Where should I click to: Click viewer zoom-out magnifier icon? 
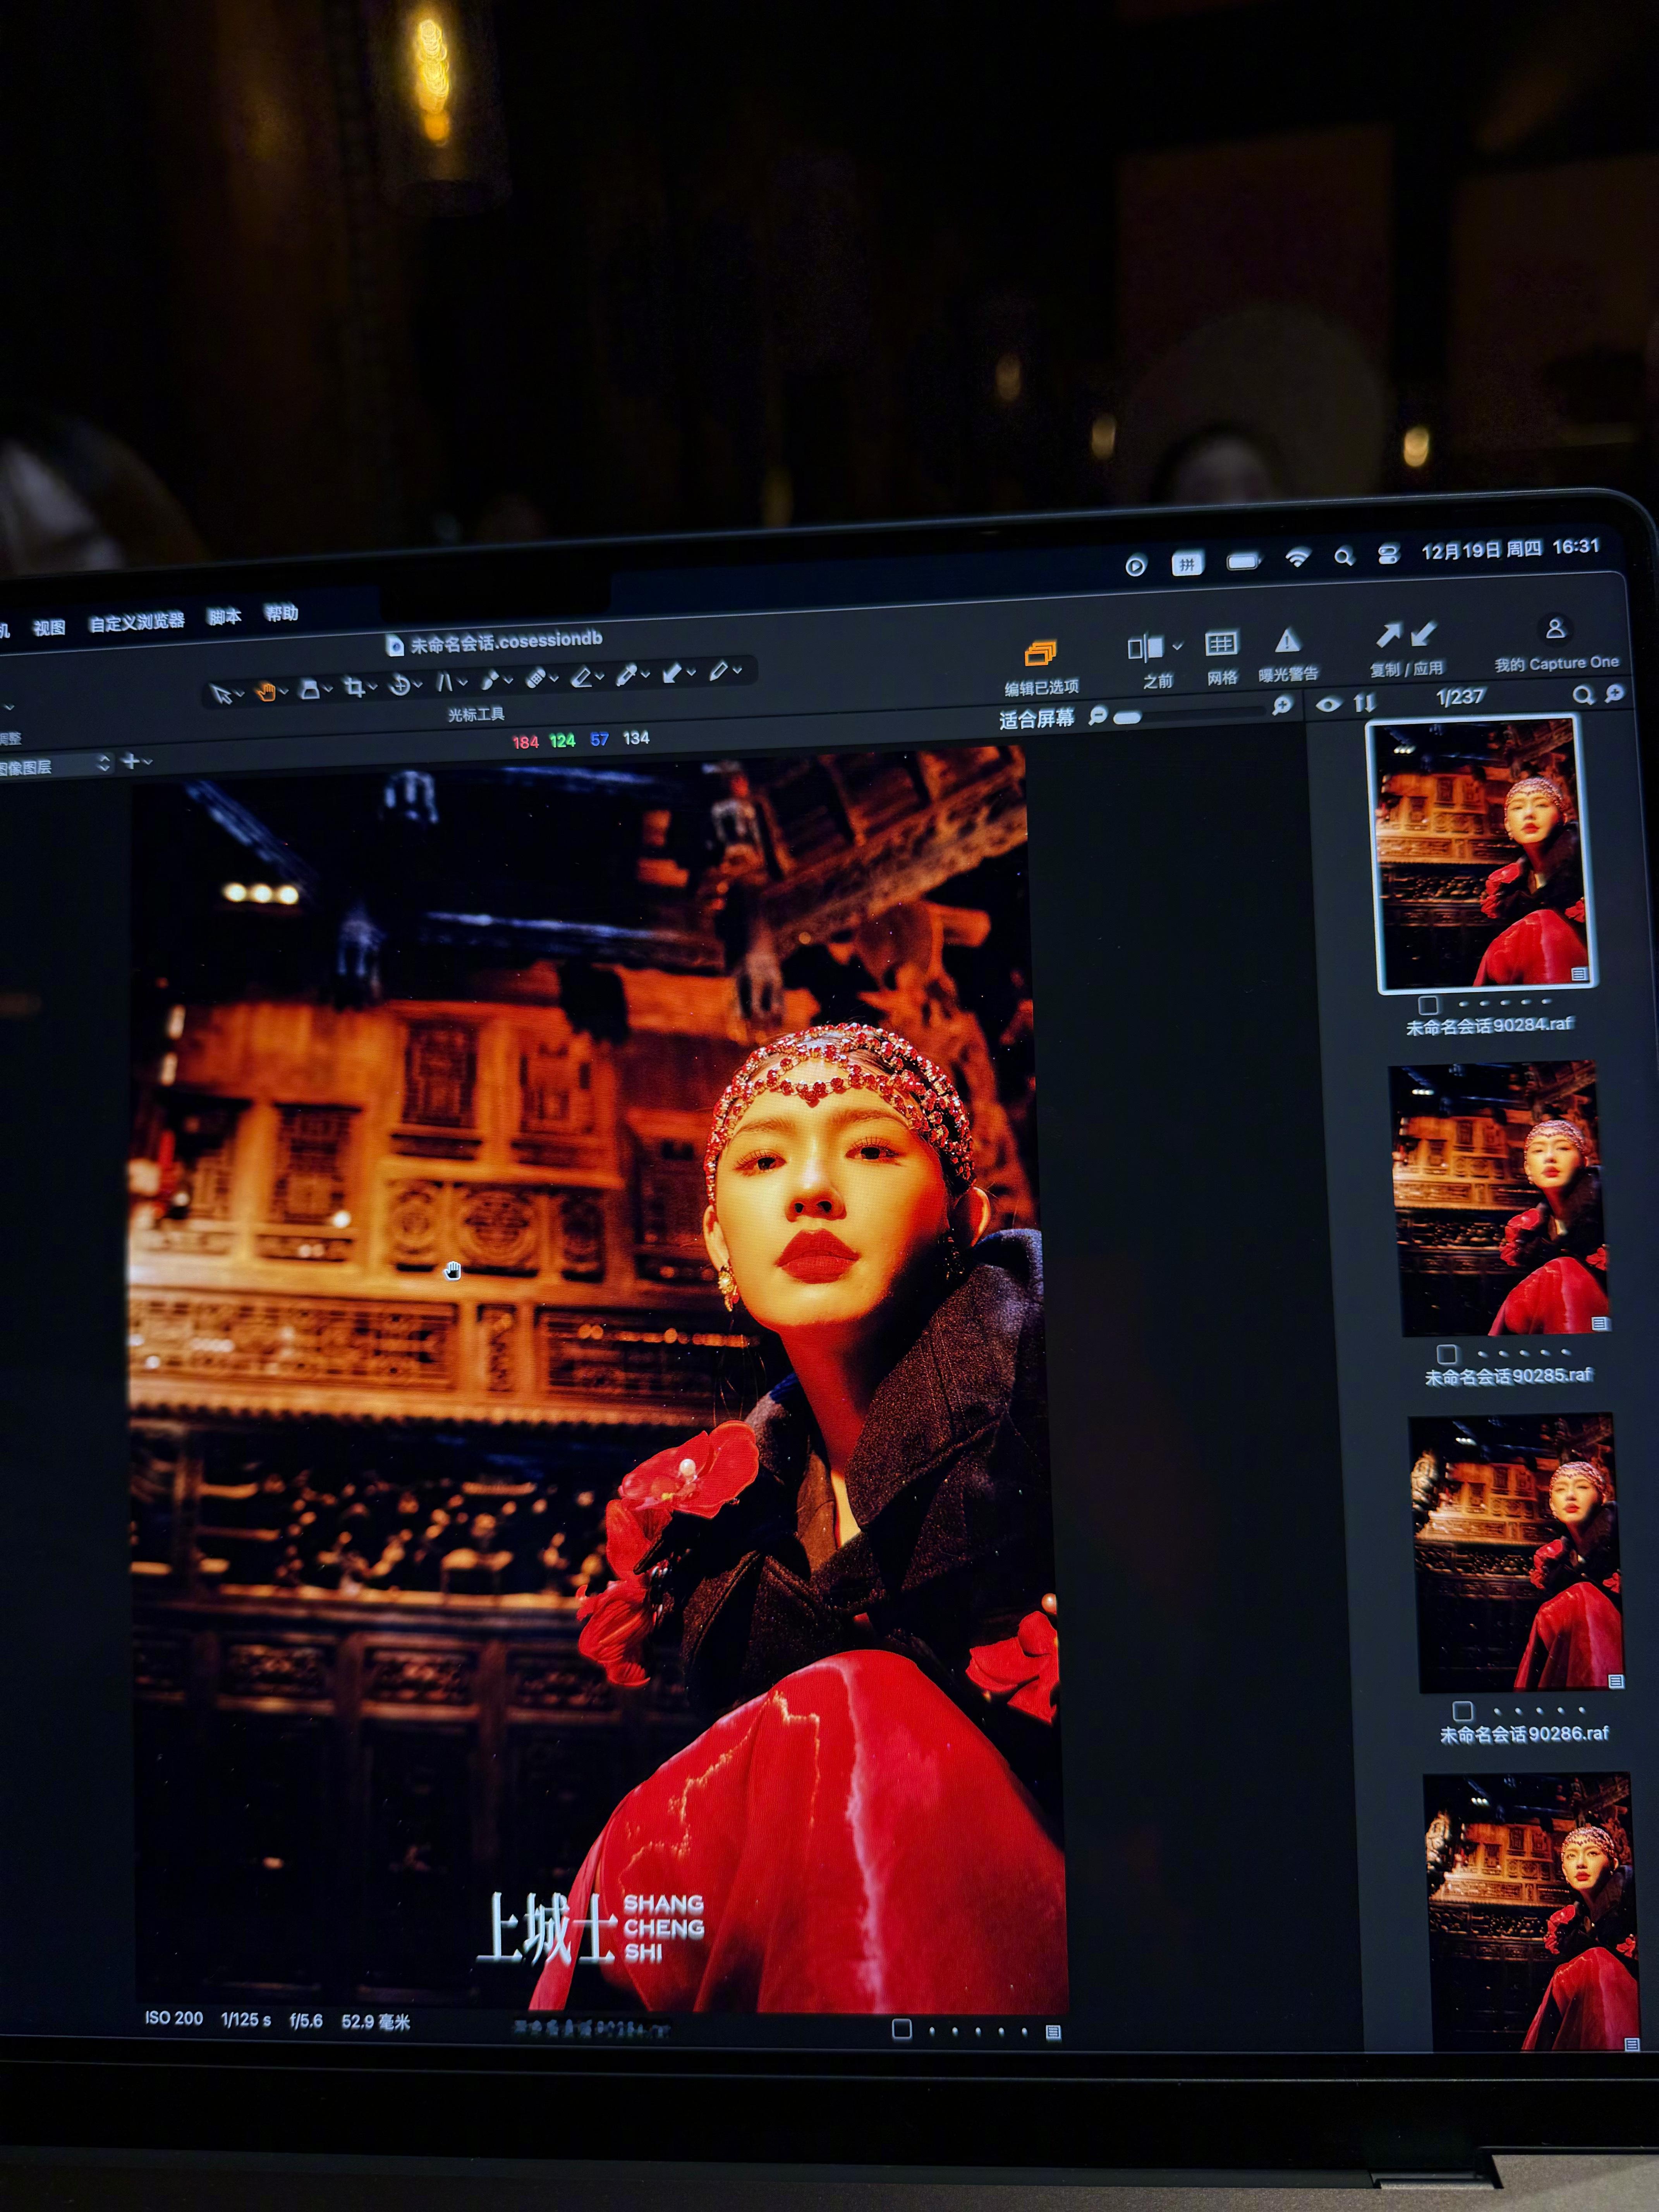pyautogui.click(x=1097, y=716)
